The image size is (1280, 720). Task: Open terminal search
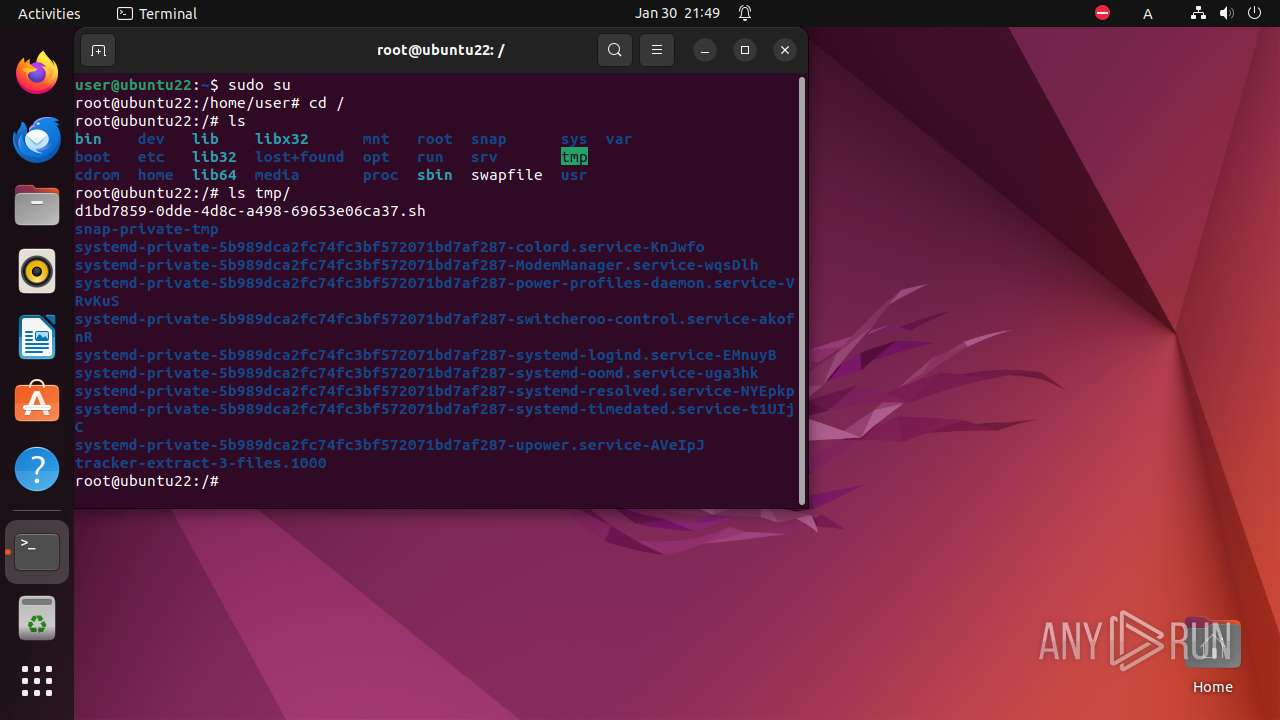(x=615, y=50)
